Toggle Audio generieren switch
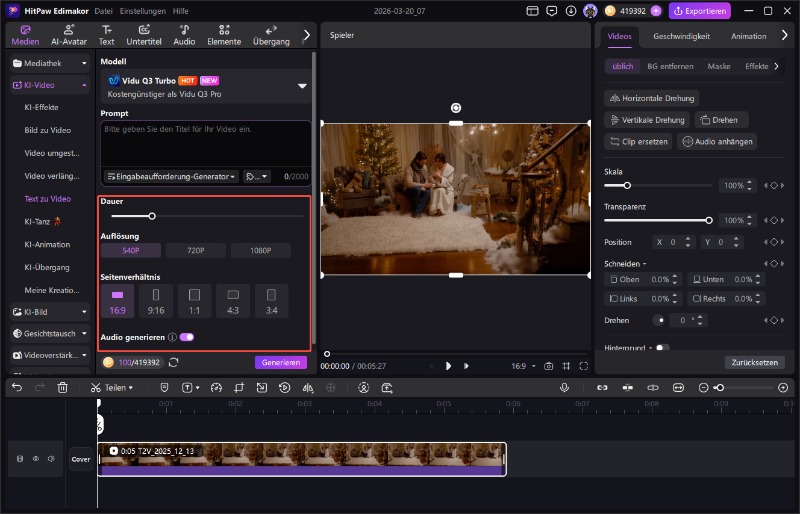 (187, 337)
